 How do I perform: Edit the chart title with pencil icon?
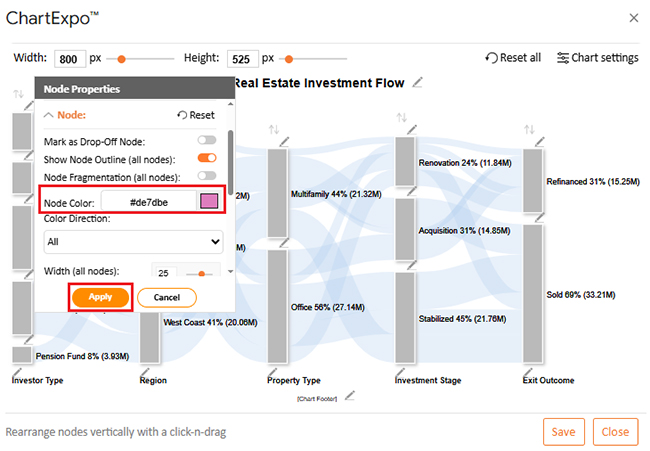418,83
